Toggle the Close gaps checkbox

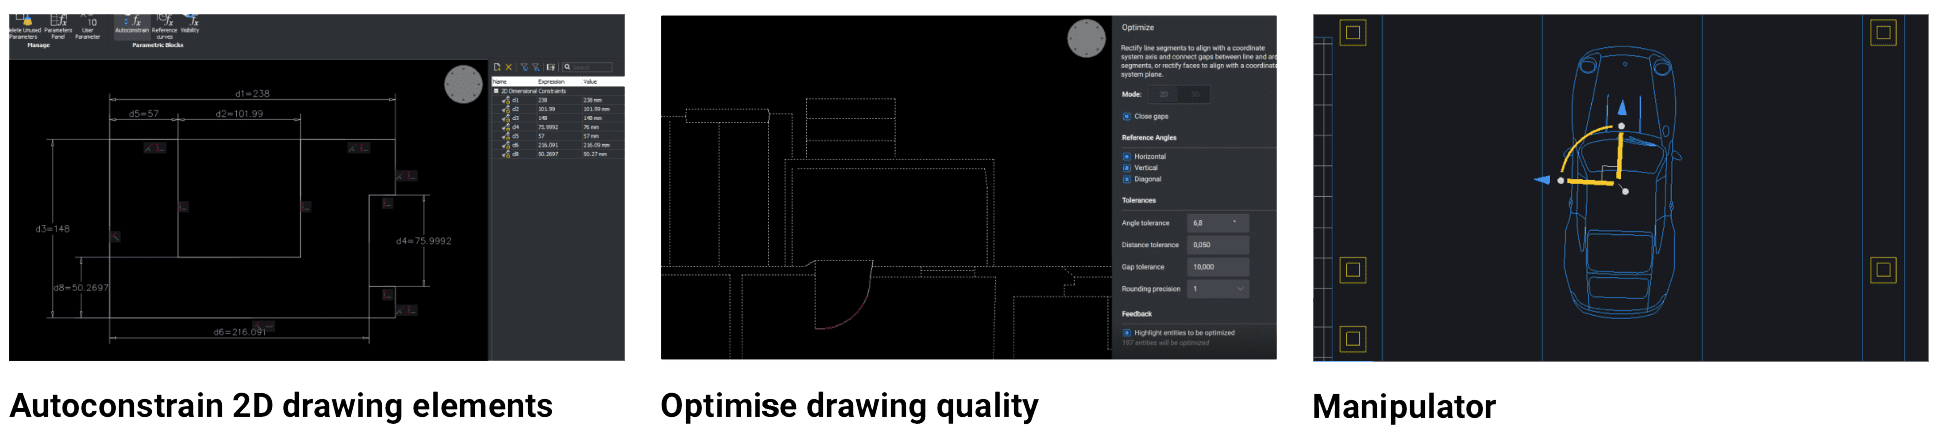pos(1127,116)
